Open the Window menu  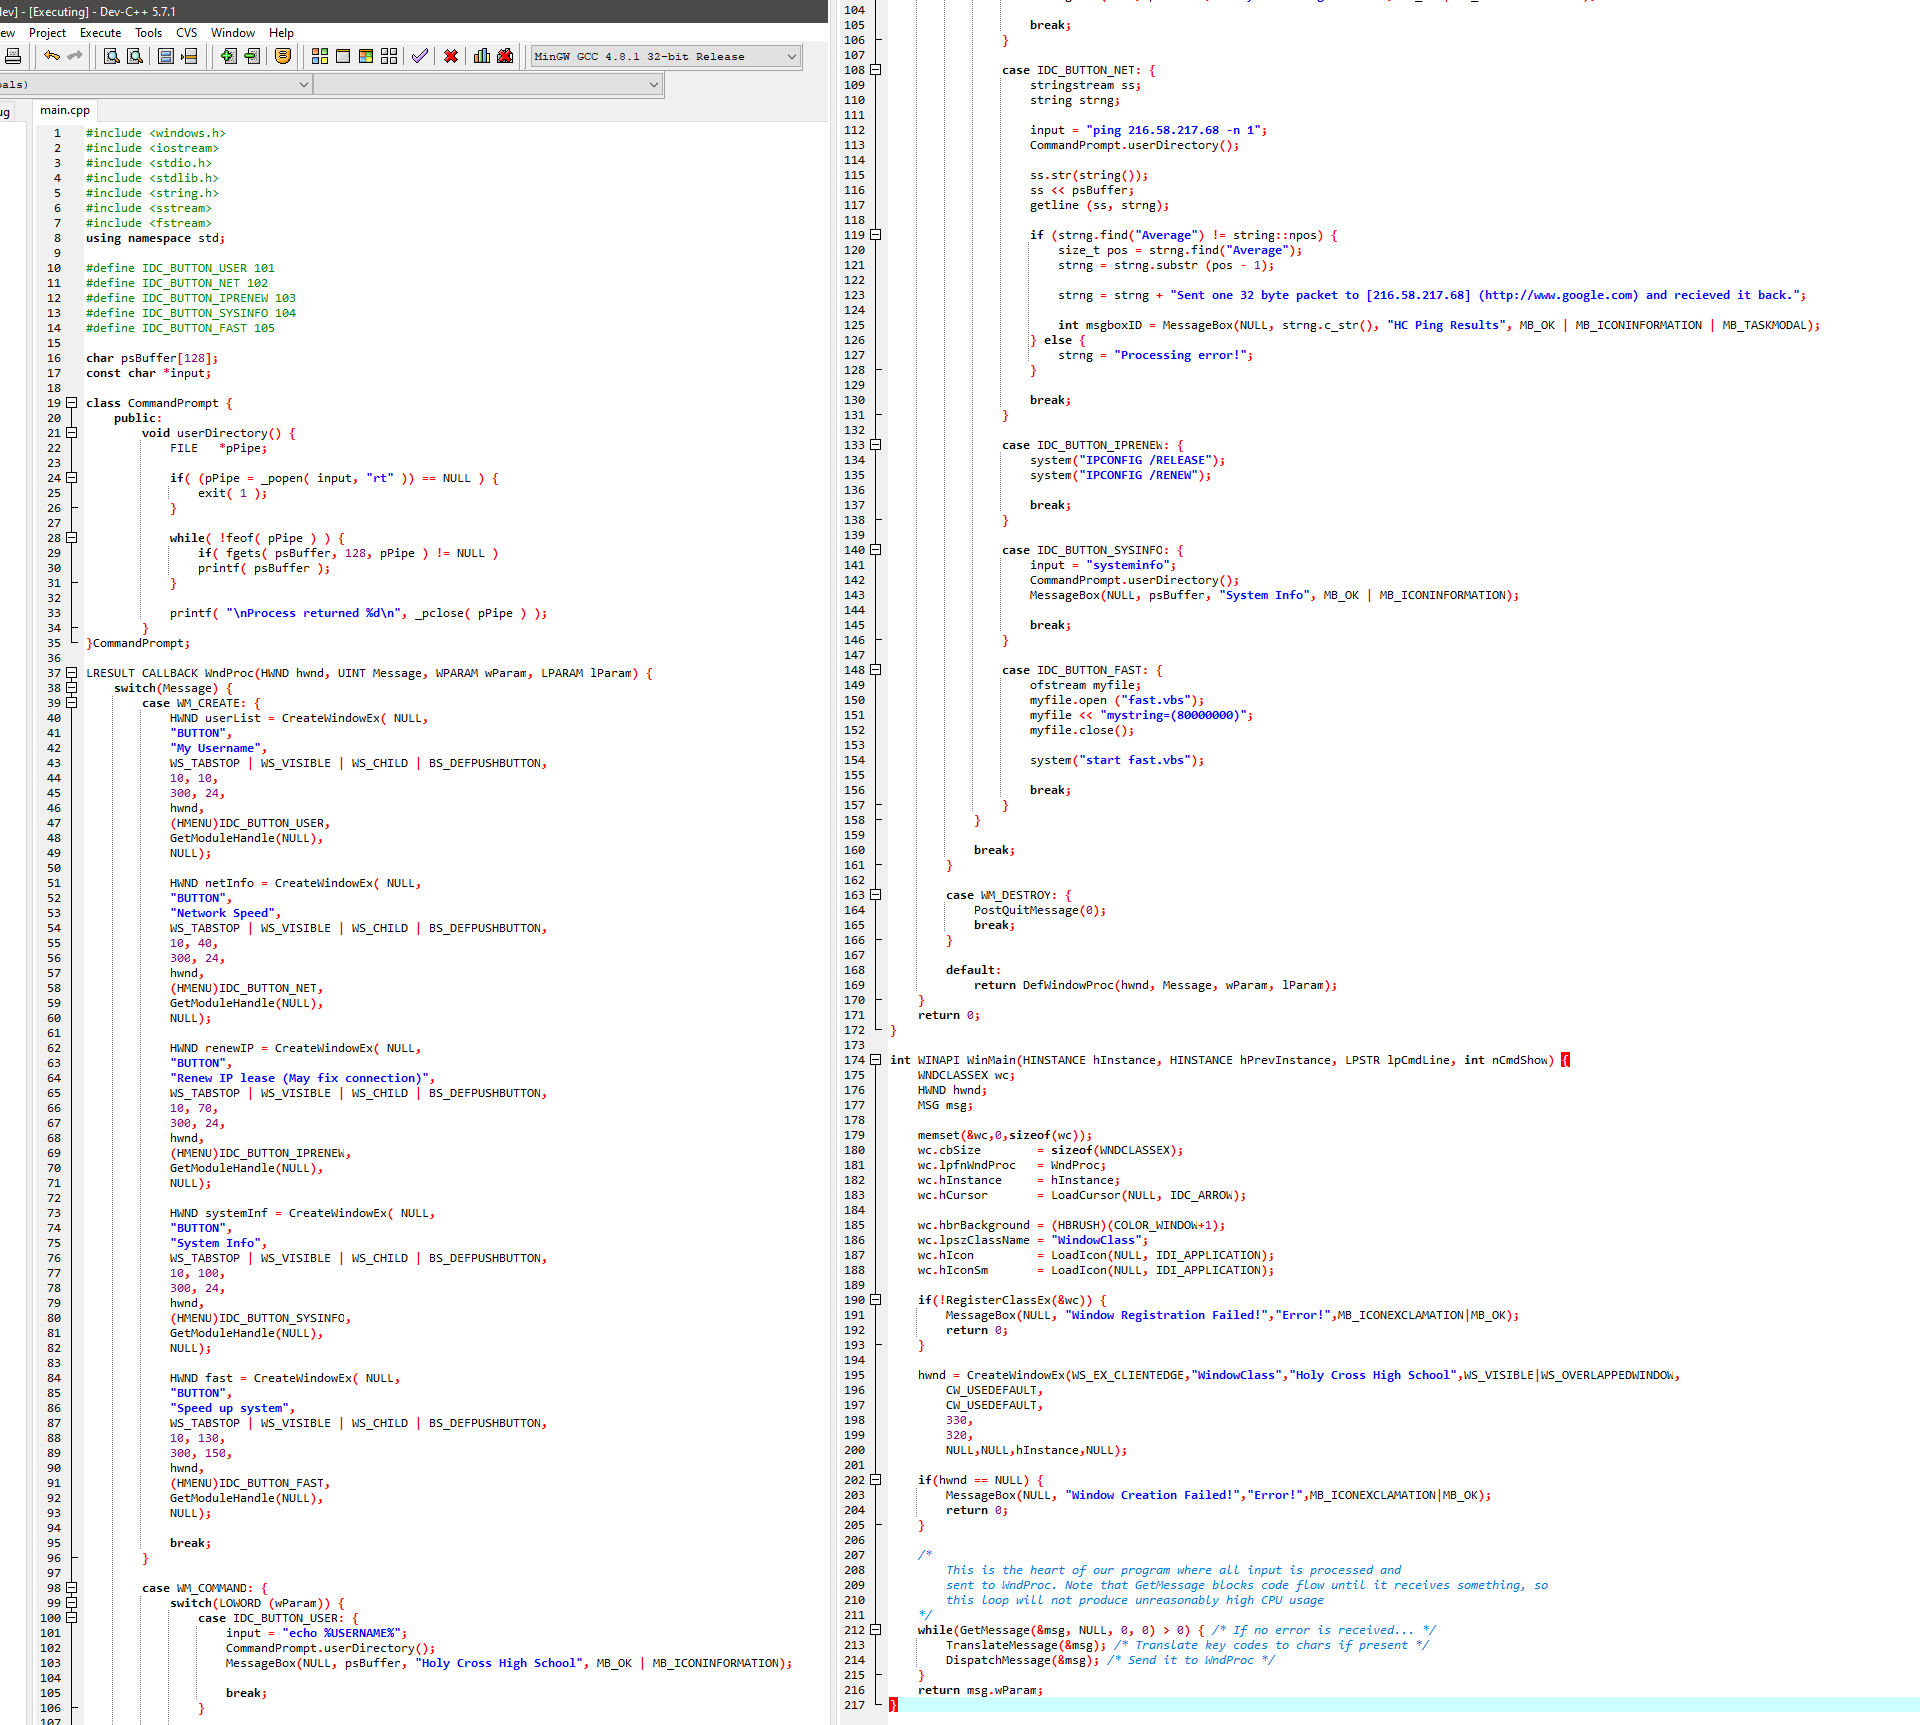tap(233, 33)
